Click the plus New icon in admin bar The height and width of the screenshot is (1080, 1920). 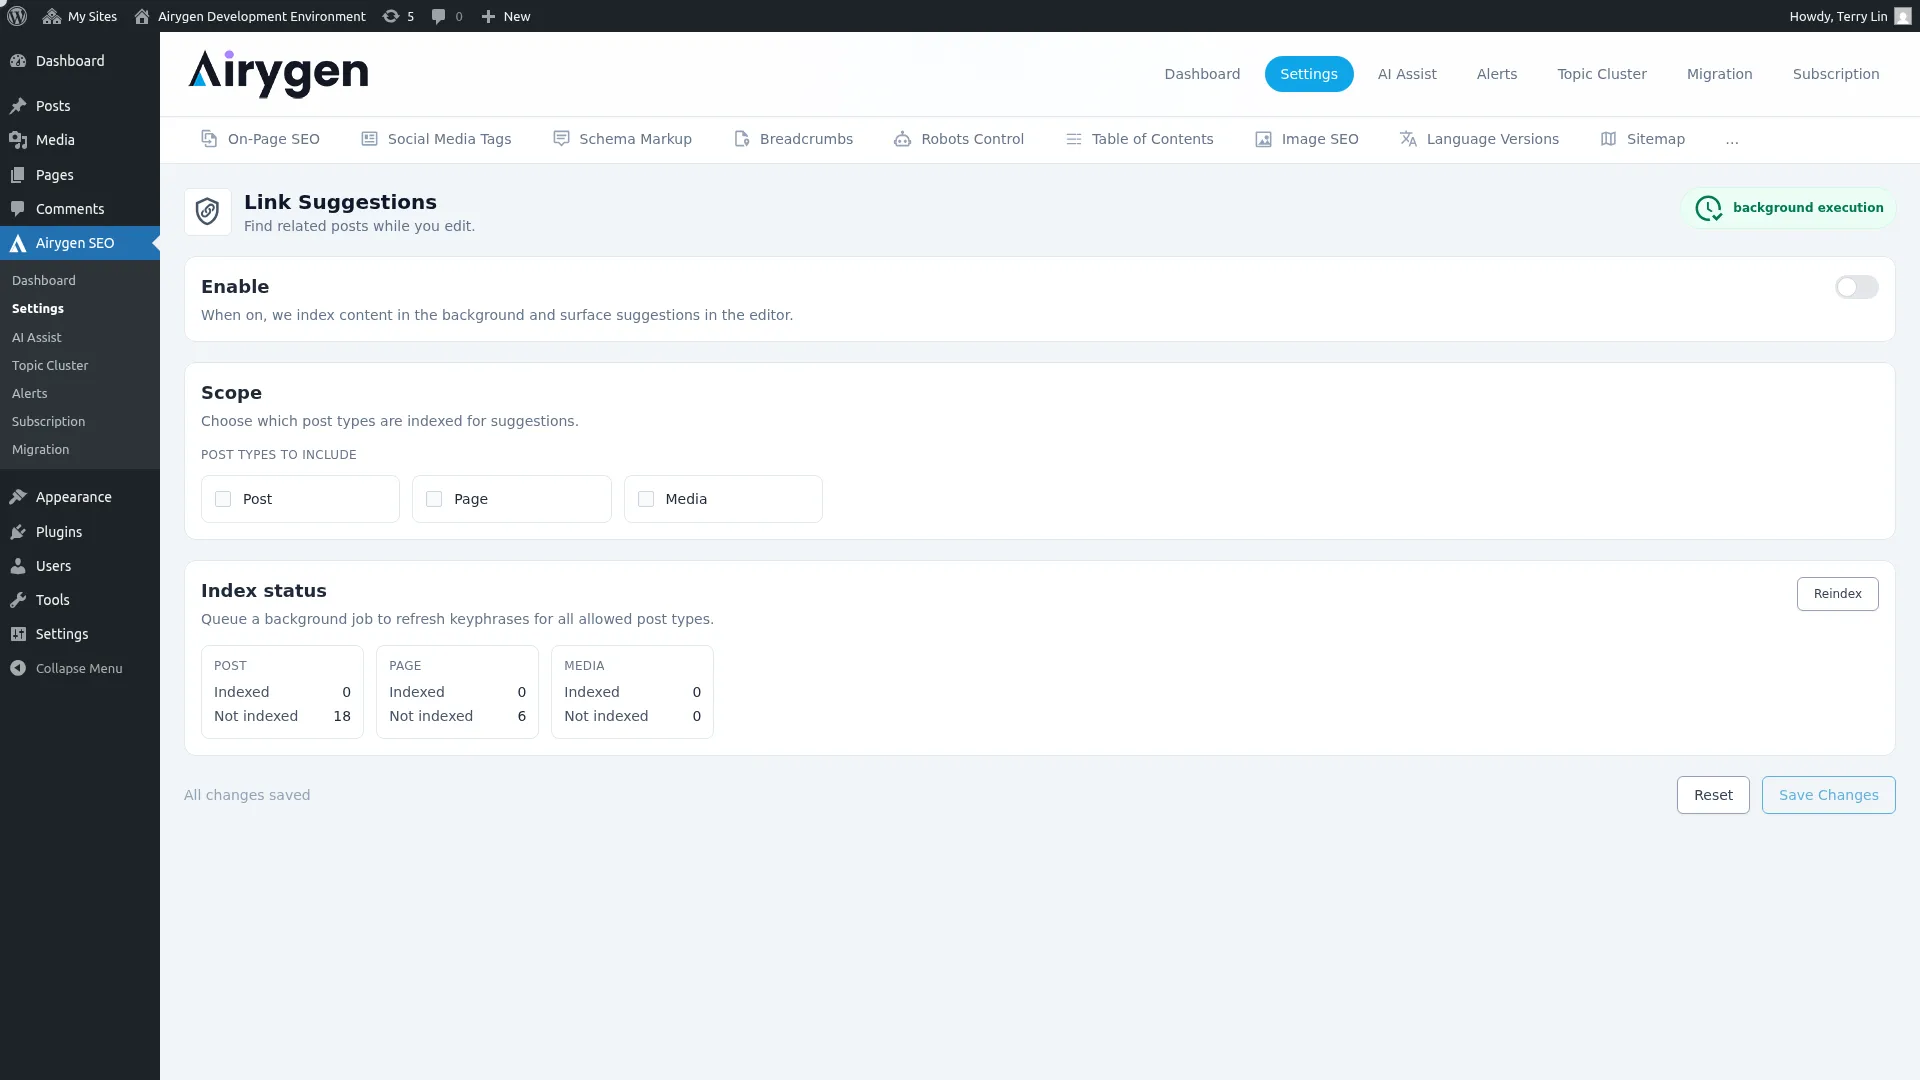coord(488,16)
